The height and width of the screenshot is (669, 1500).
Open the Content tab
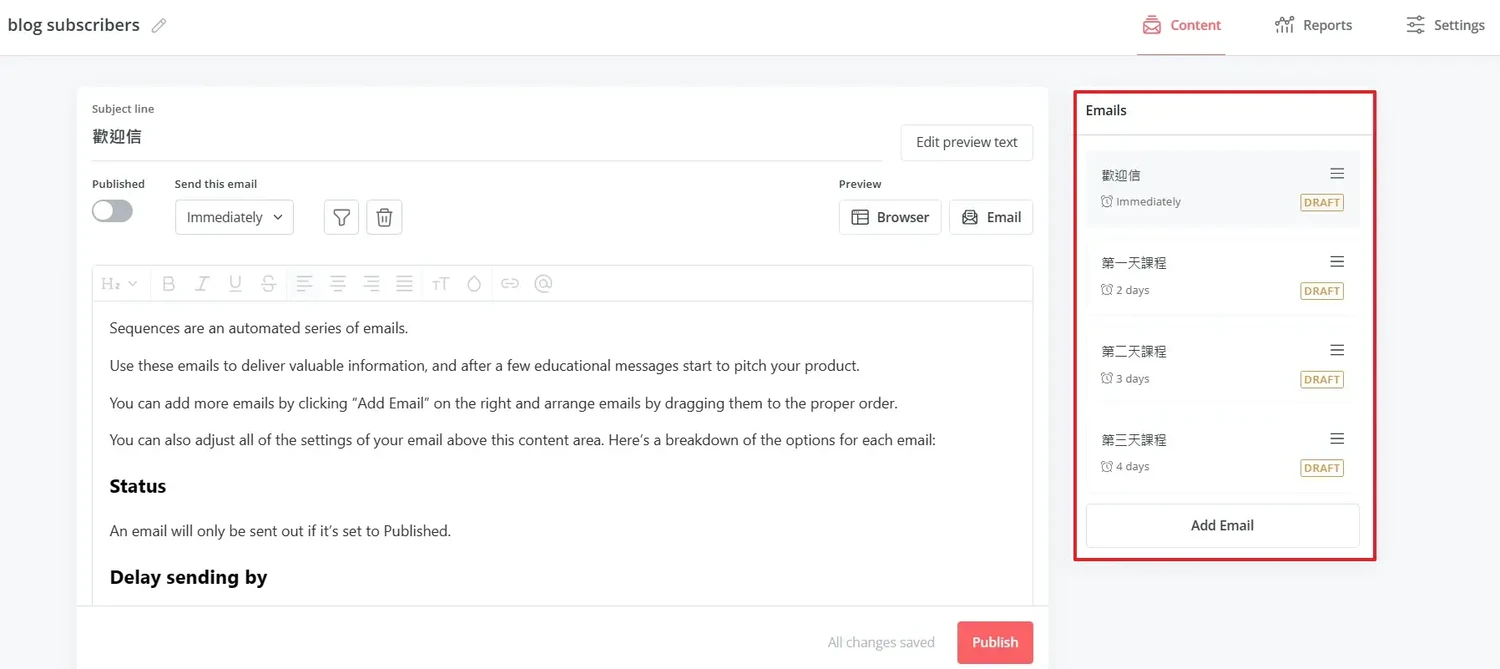click(1181, 26)
